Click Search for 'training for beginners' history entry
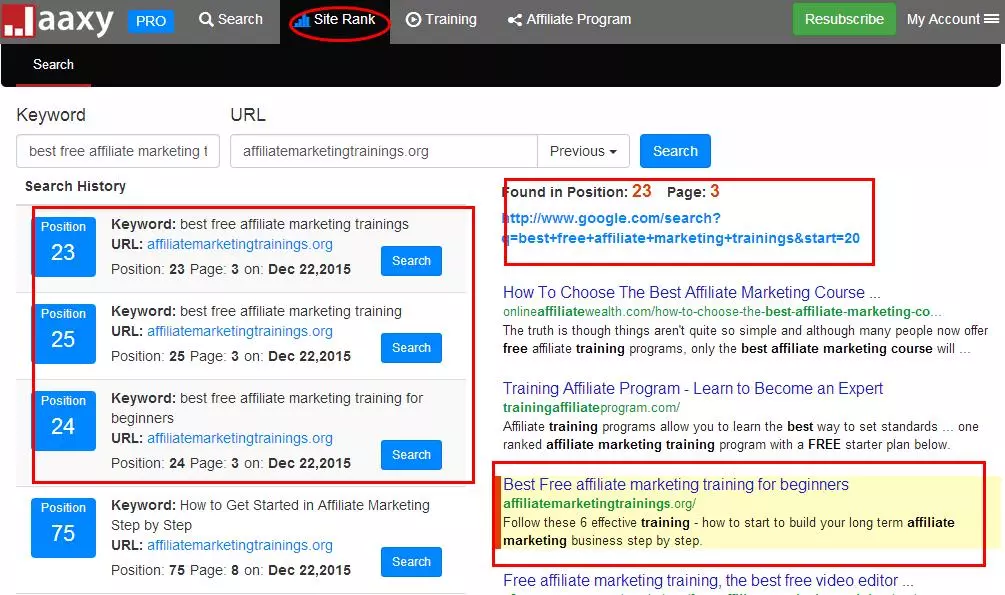Image resolution: width=1005 pixels, height=595 pixels. point(411,455)
